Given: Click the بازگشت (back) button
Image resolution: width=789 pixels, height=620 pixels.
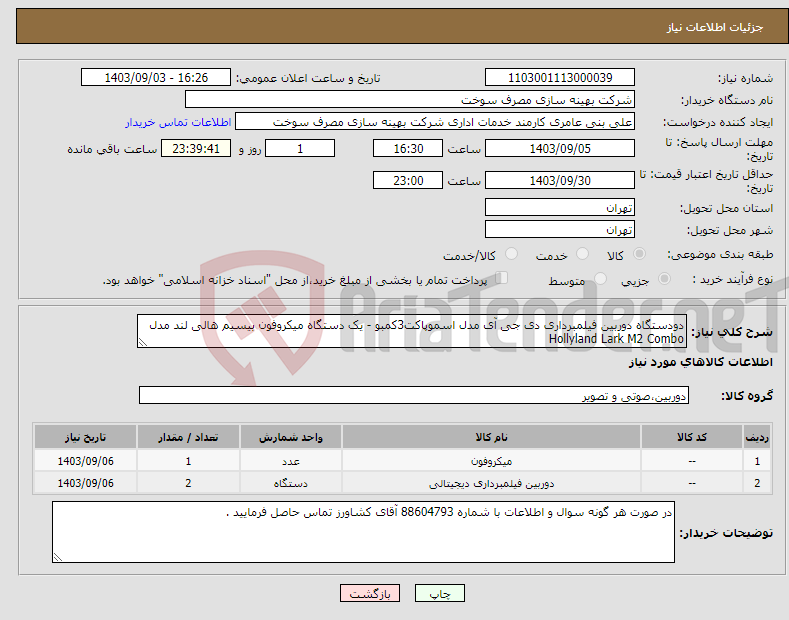Looking at the screenshot, I should pyautogui.click(x=370, y=593).
